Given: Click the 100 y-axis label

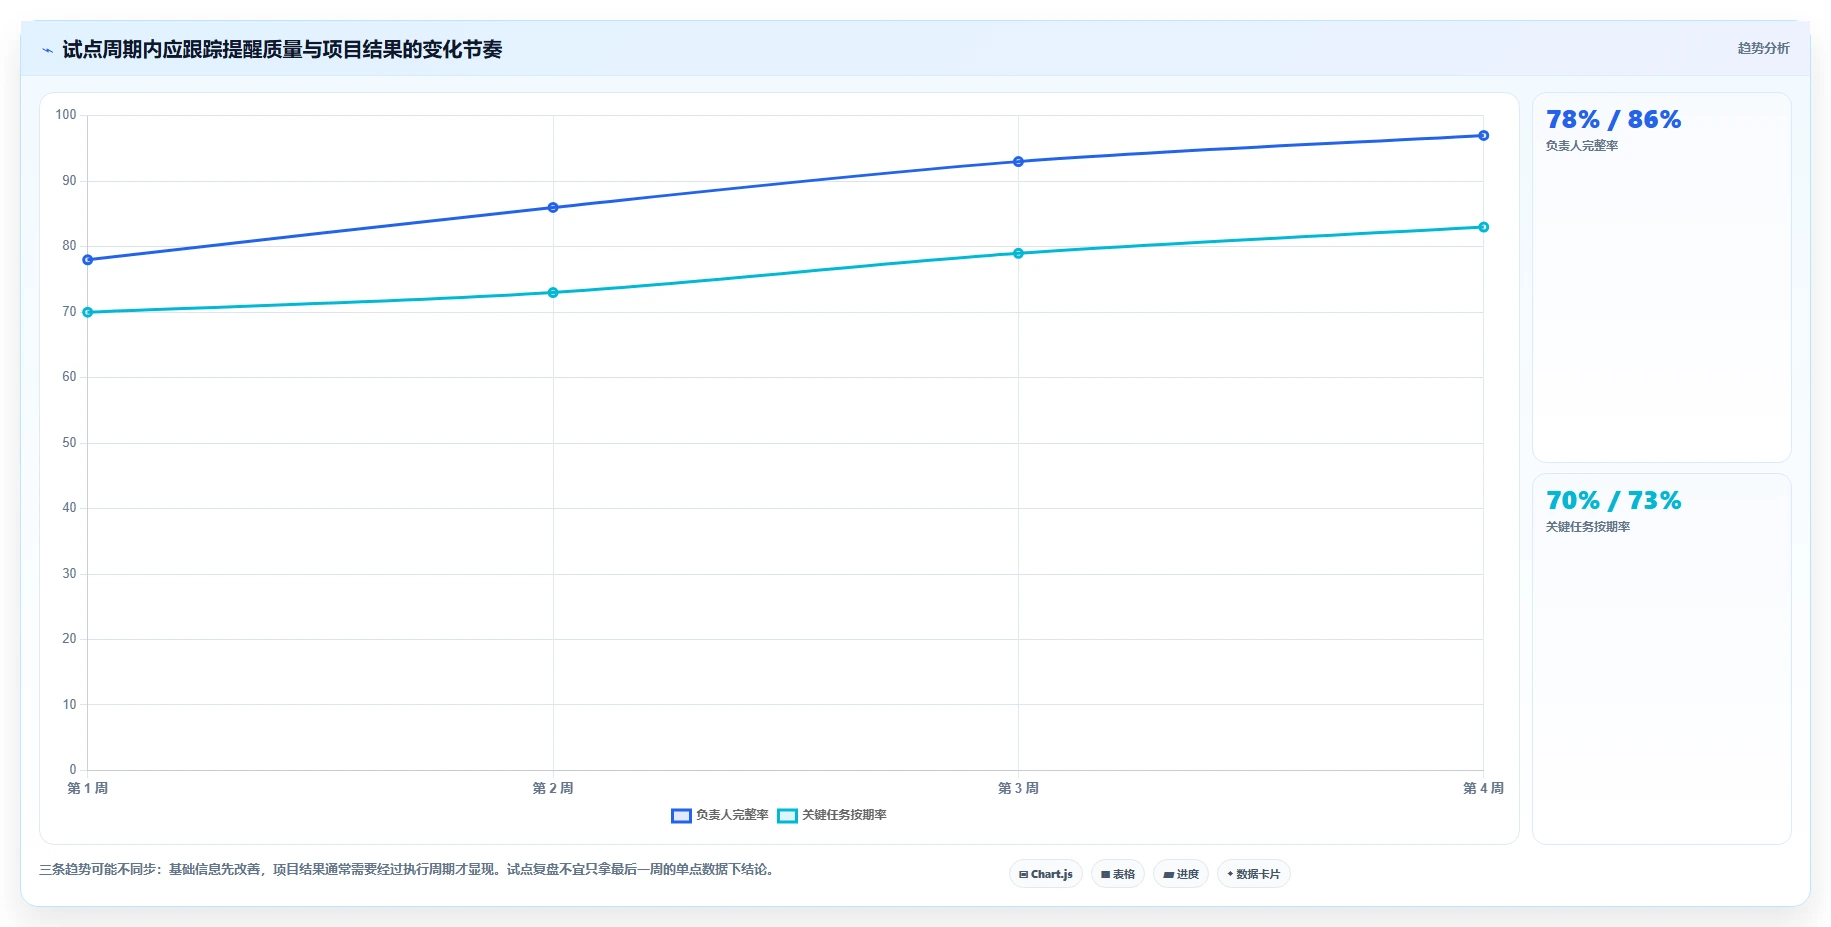Looking at the screenshot, I should [x=66, y=115].
